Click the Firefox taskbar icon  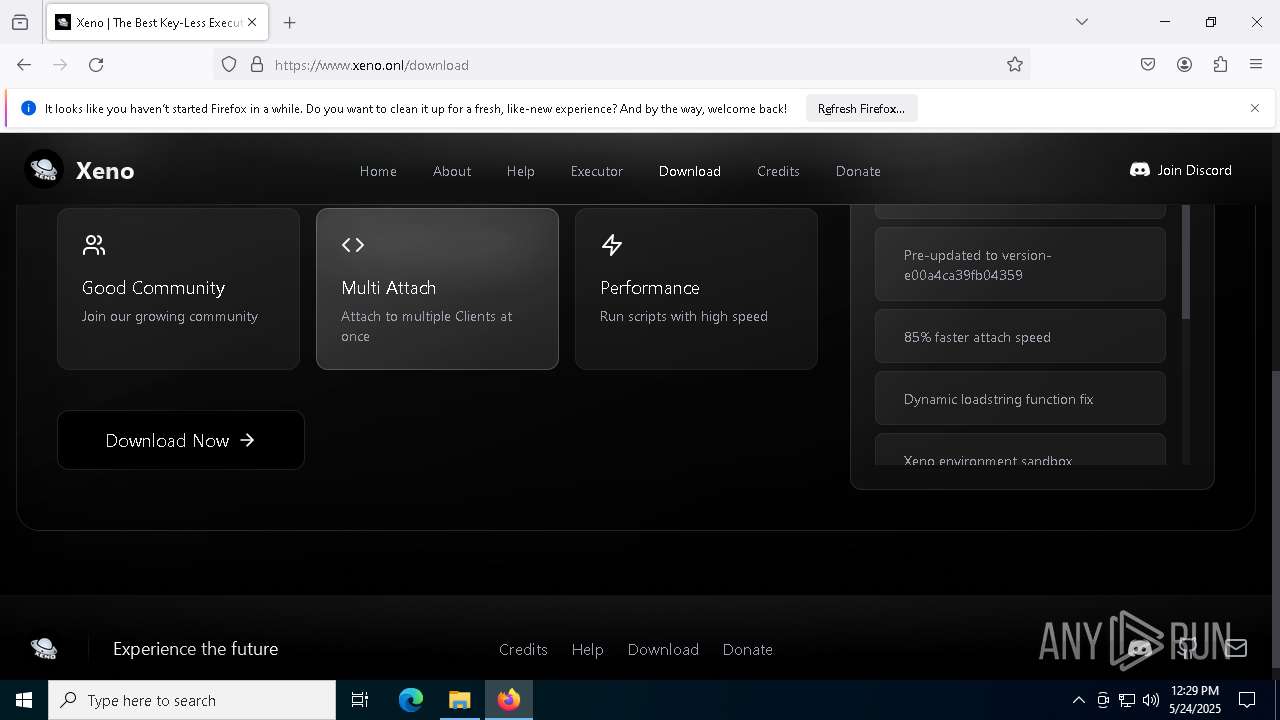[x=509, y=700]
